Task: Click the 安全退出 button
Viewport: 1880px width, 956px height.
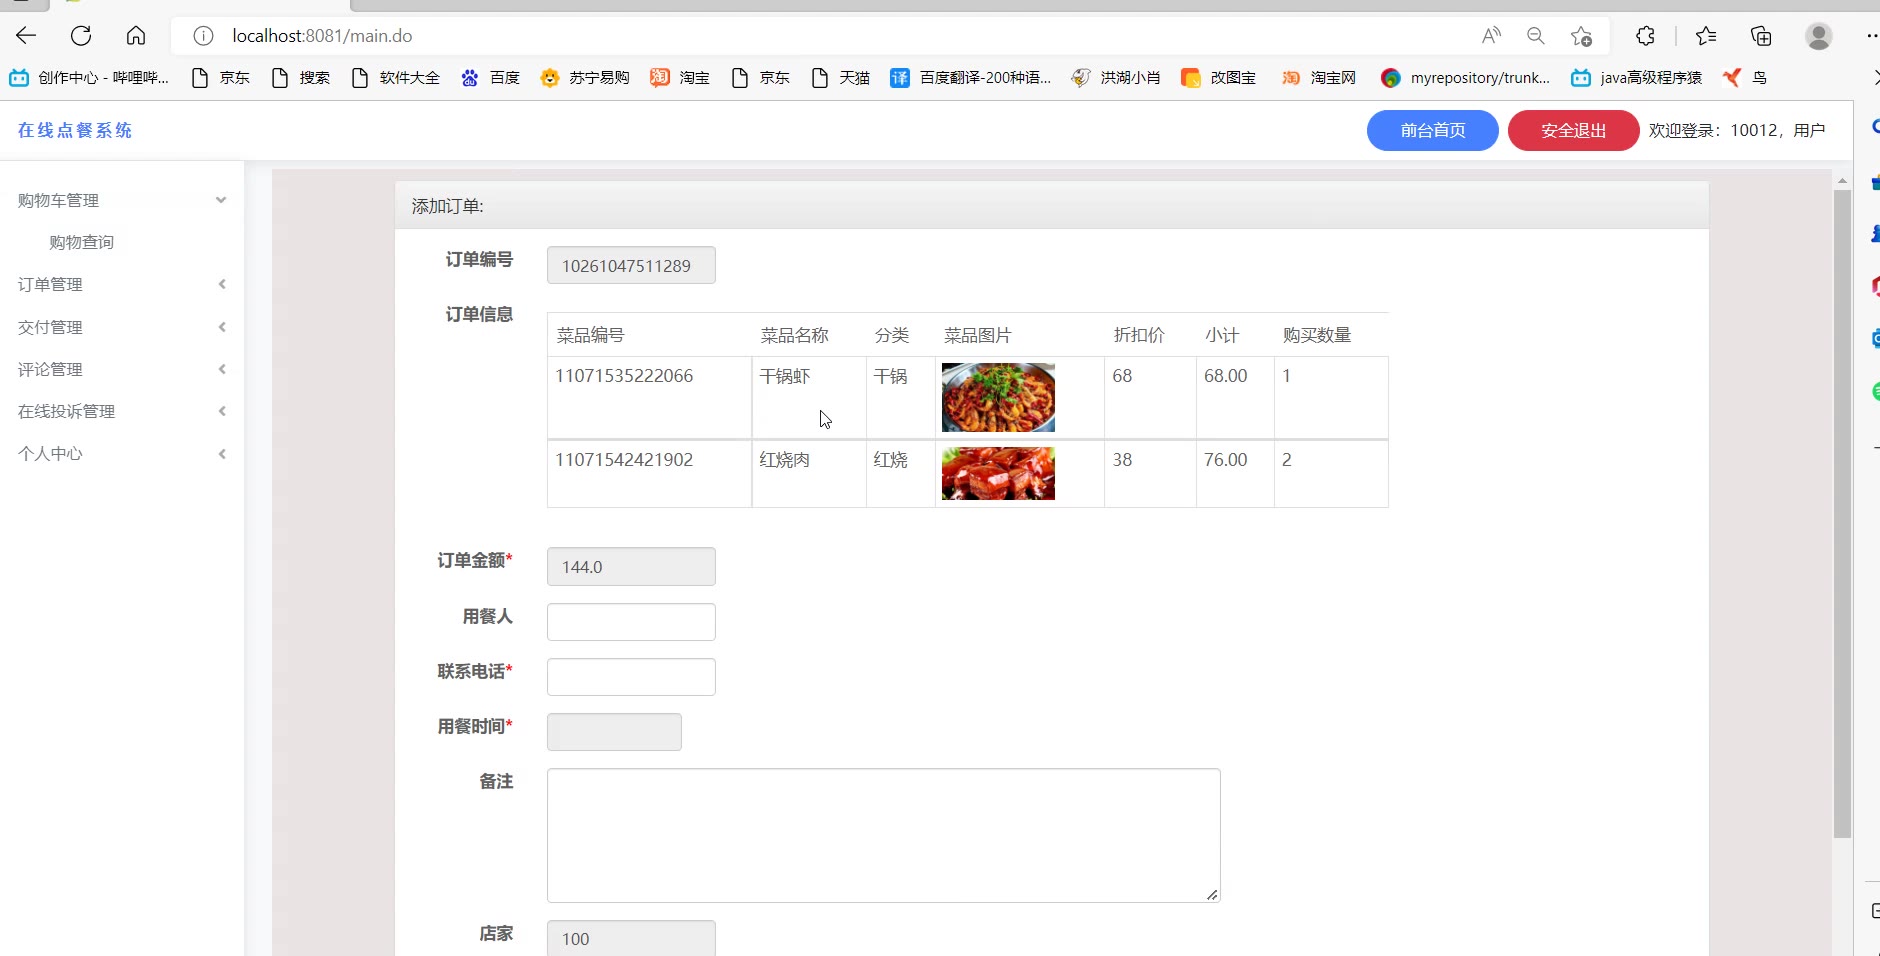Action: click(x=1573, y=130)
